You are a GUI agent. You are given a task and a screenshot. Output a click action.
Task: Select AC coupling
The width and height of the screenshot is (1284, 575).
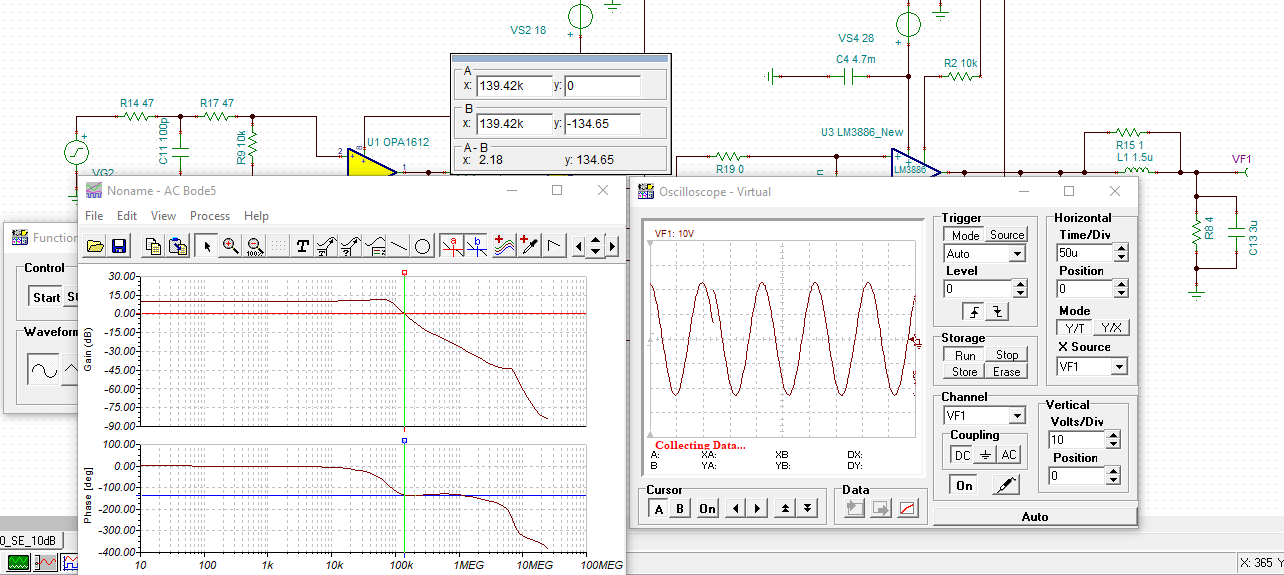point(1009,455)
